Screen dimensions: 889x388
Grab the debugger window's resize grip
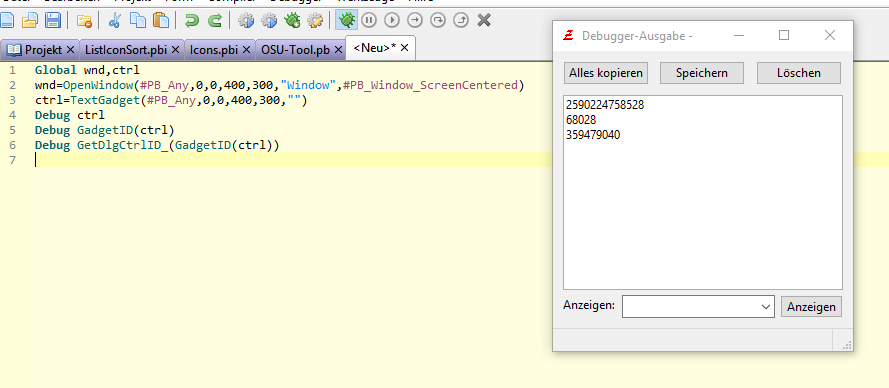coord(847,345)
